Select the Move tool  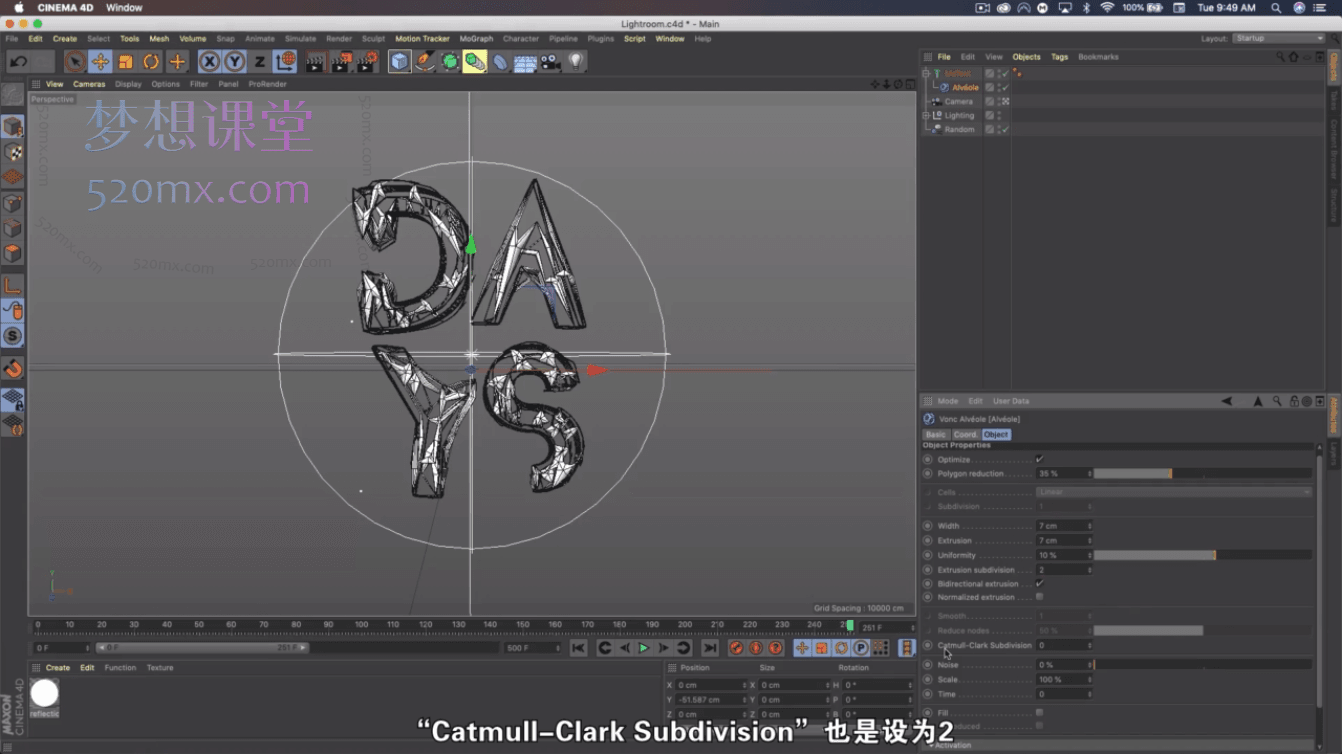click(x=100, y=60)
